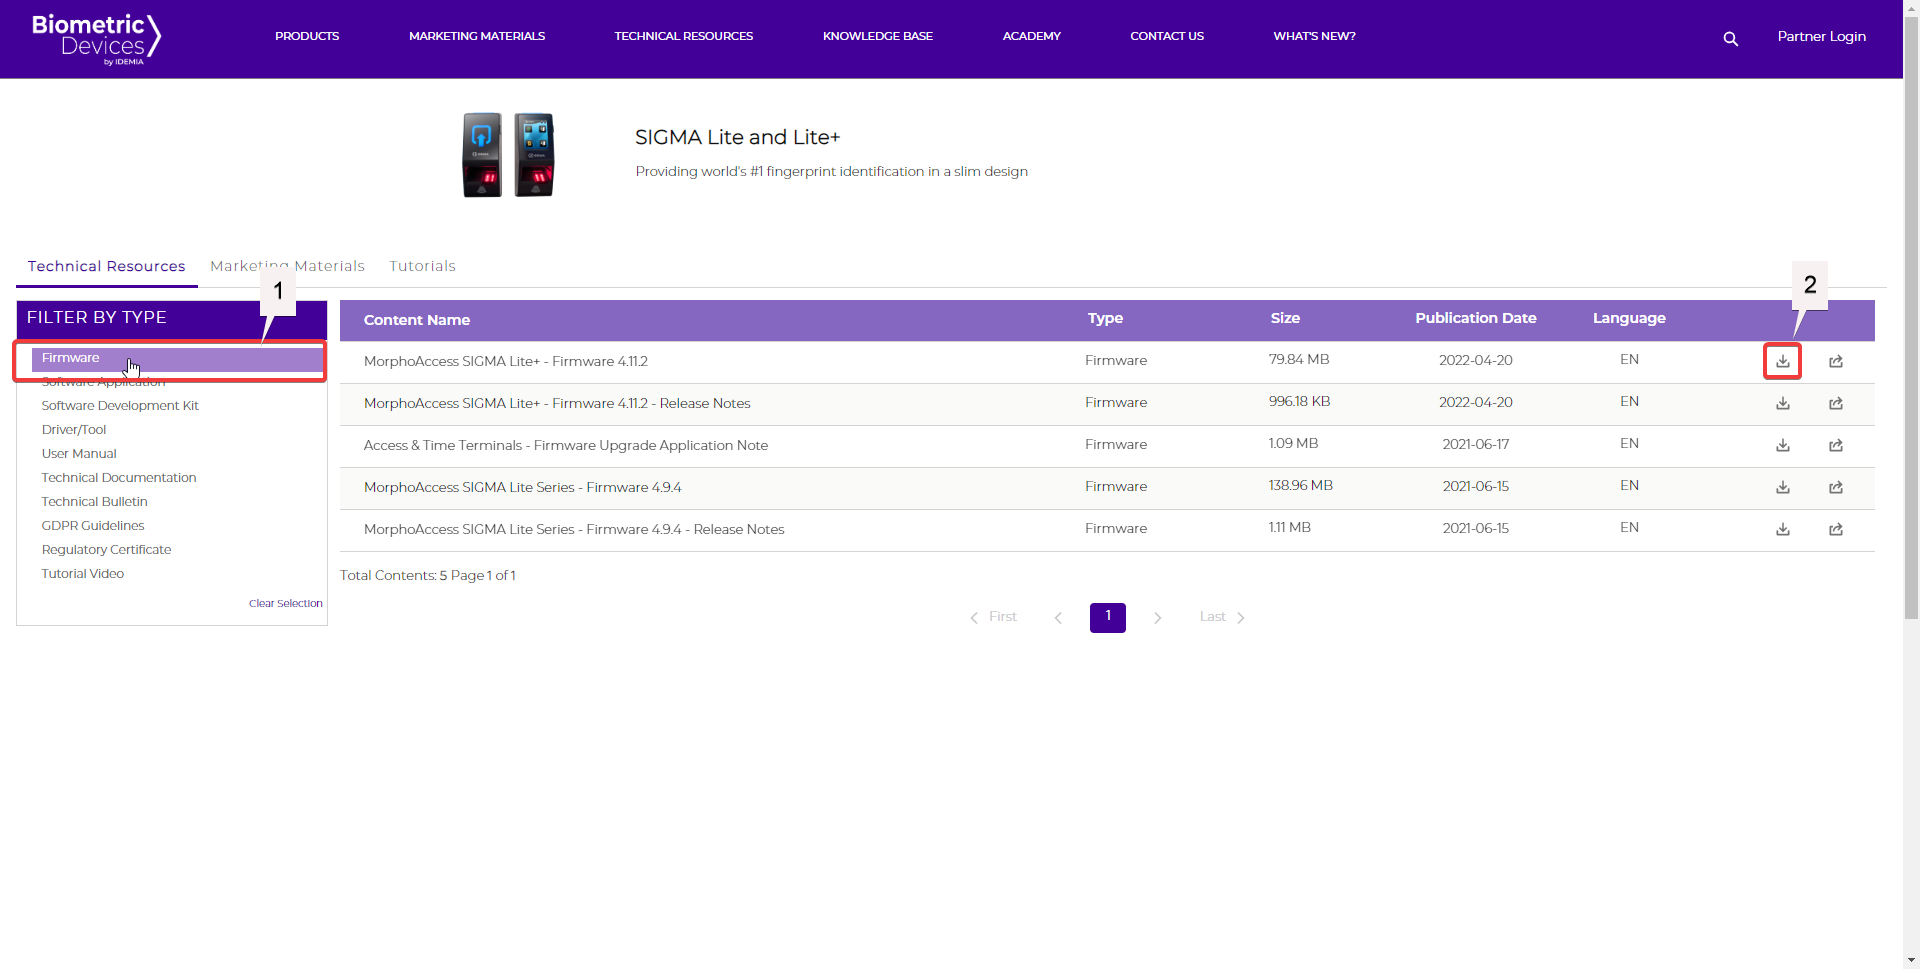
Task: Download Firmware 4.11.2 Release Notes file
Action: coord(1782,403)
